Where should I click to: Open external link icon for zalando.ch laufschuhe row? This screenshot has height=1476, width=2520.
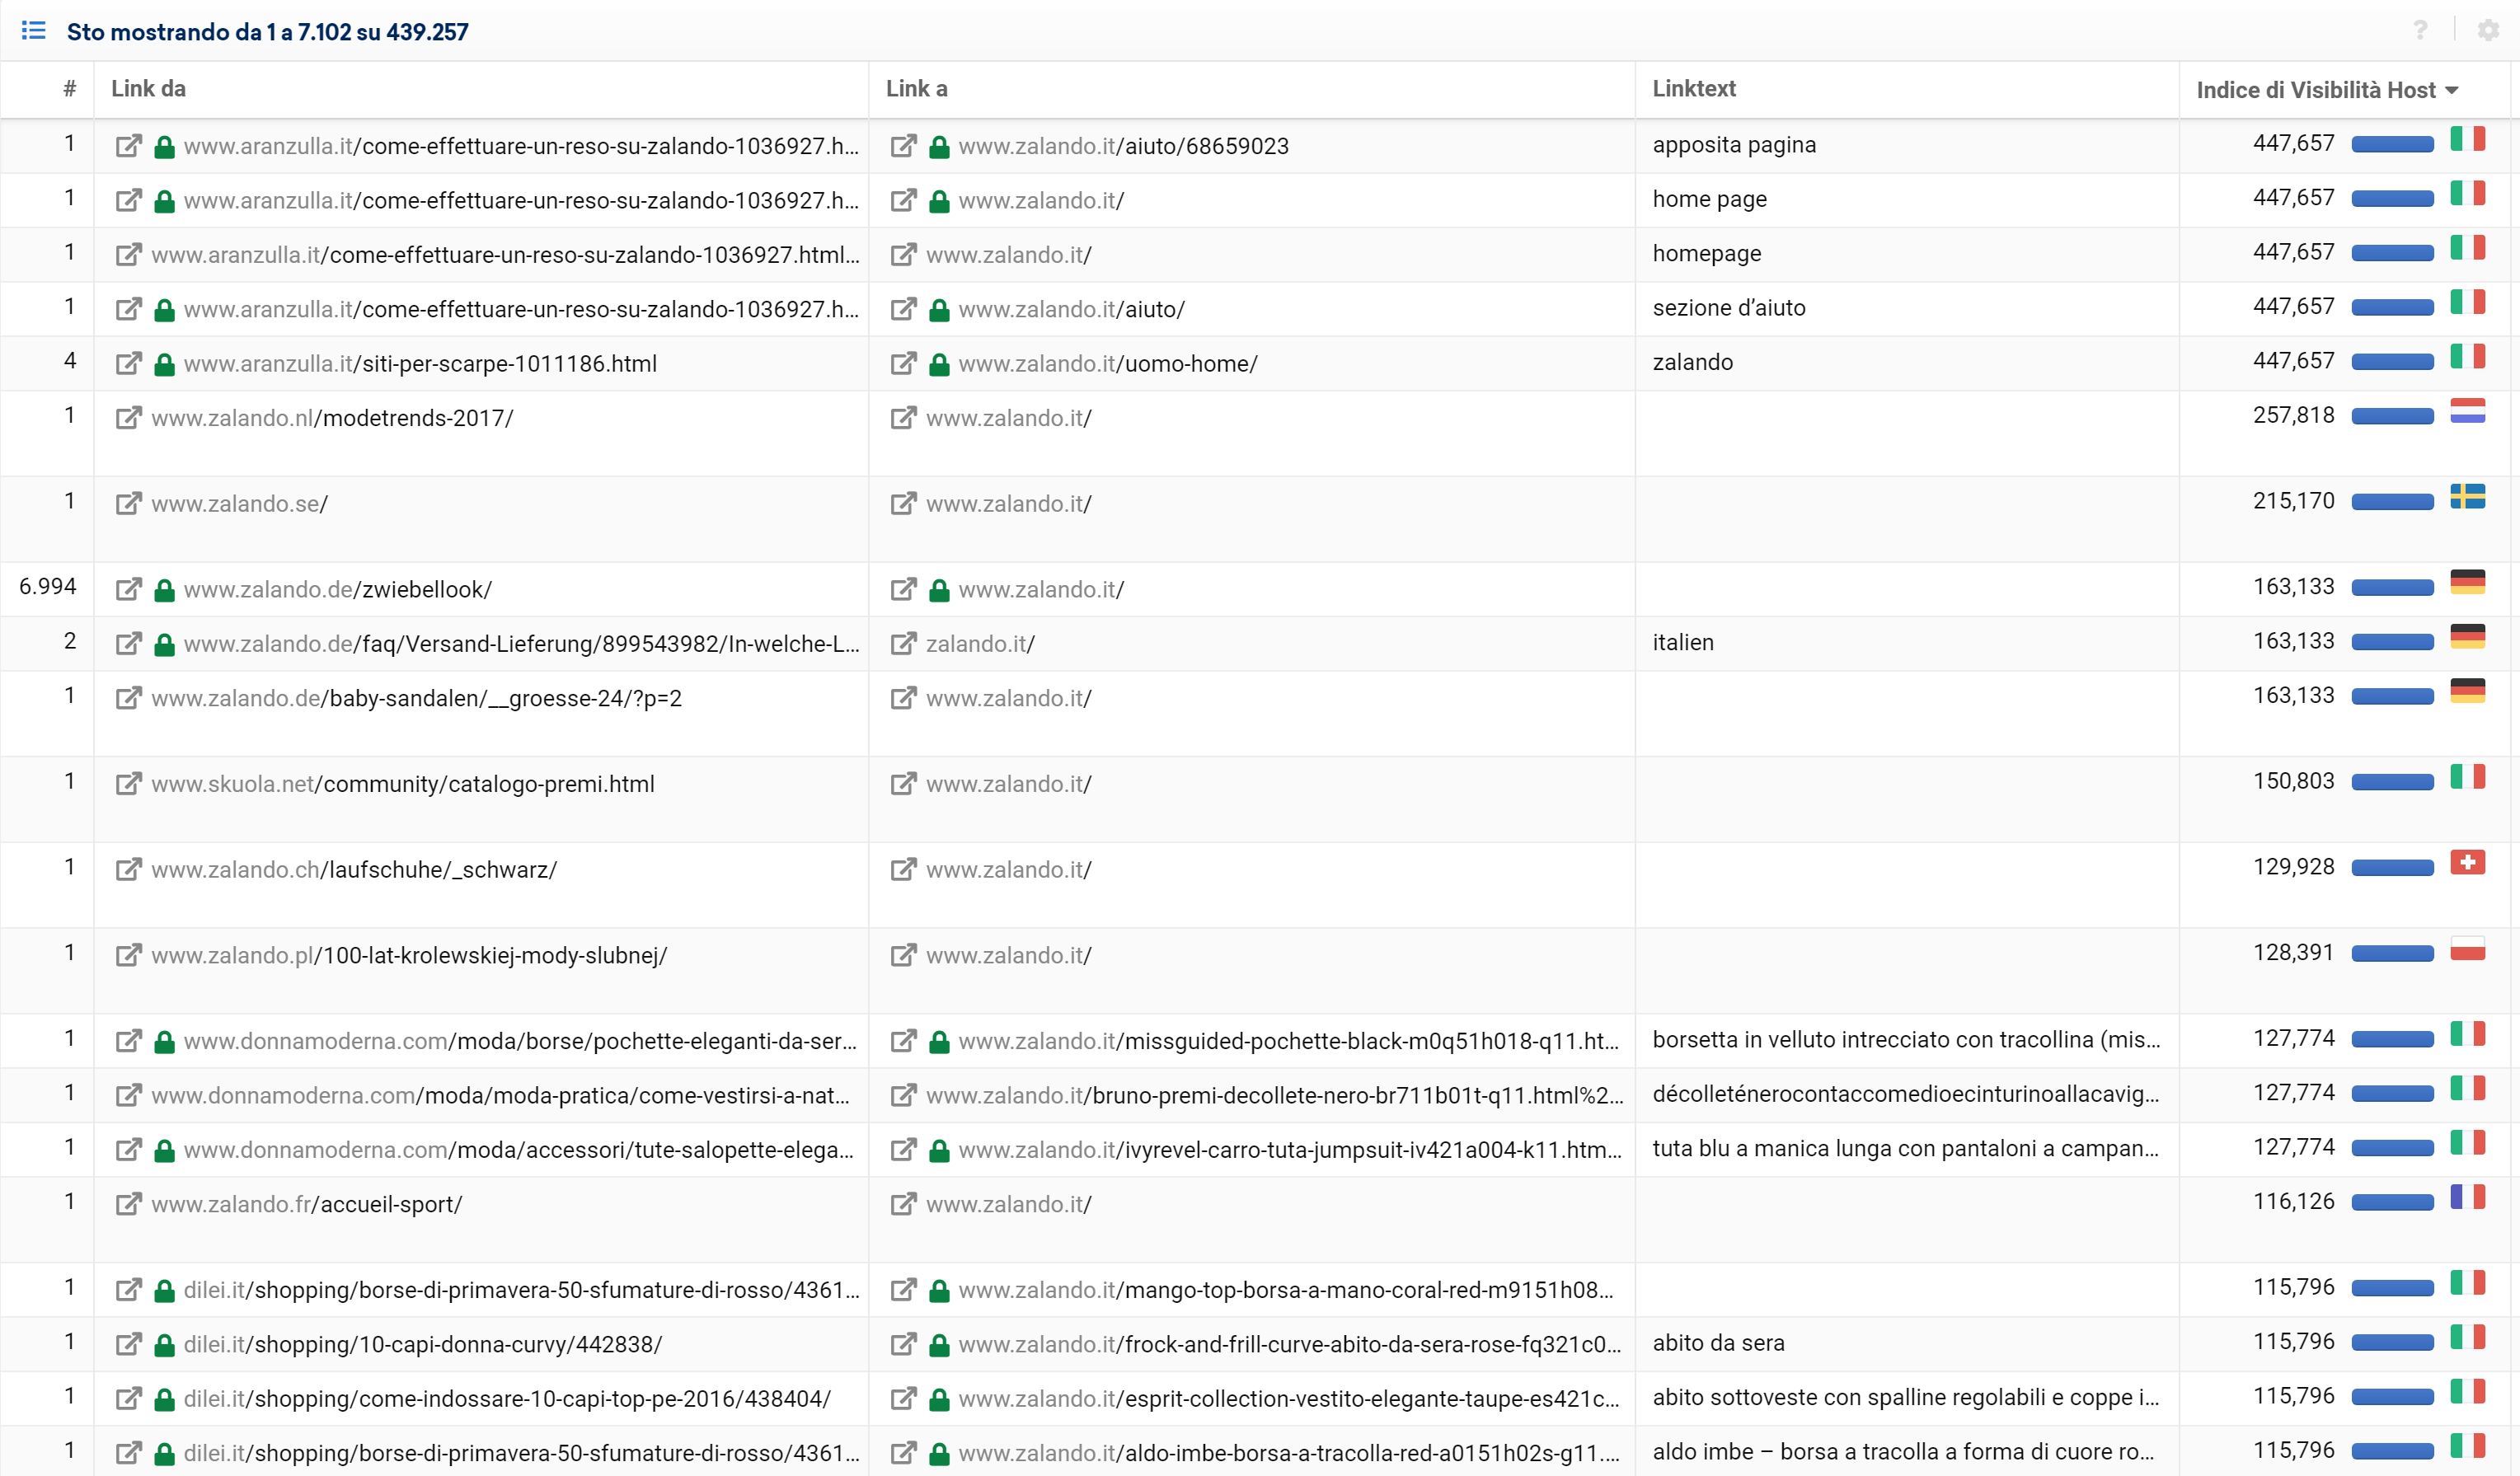coord(128,869)
